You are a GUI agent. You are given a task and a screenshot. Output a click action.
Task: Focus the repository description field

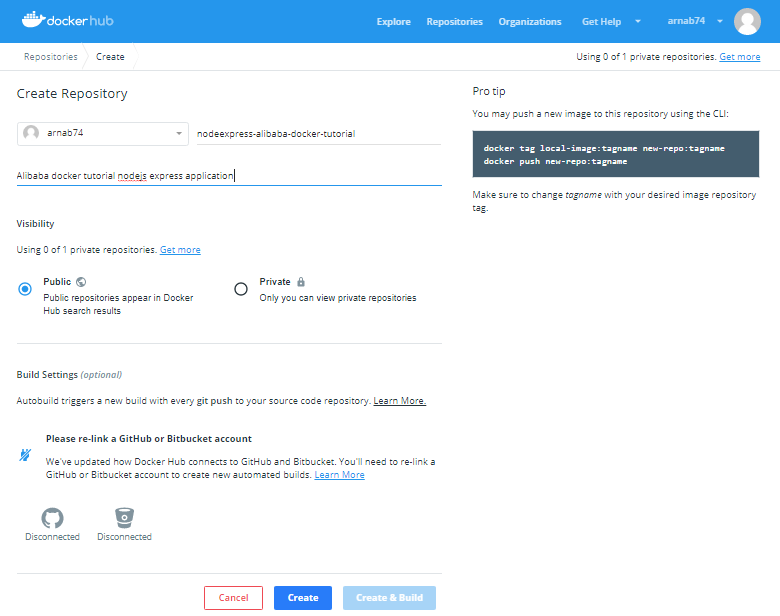pyautogui.click(x=229, y=176)
